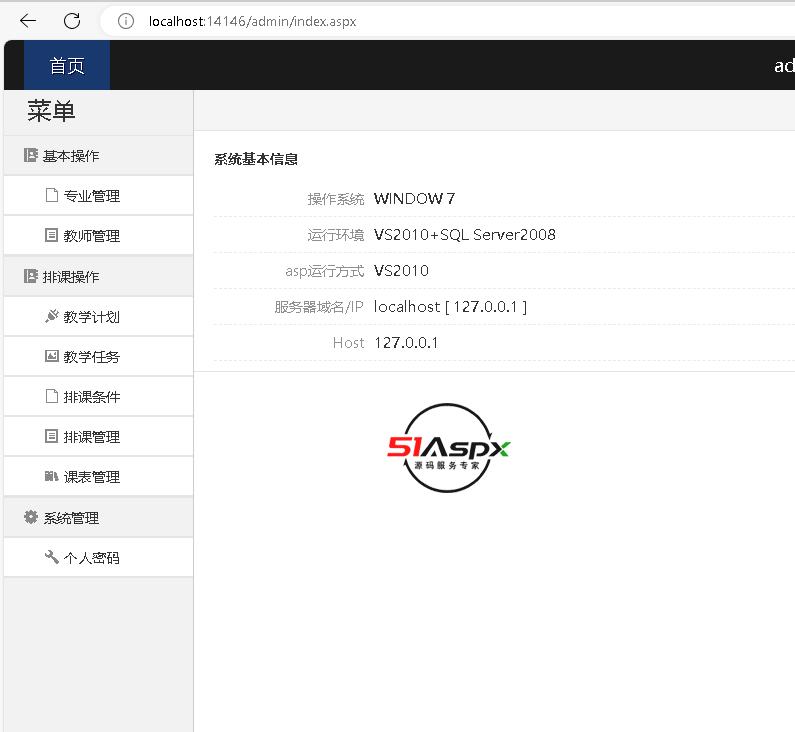
Task: Open 教学任务 menu item
Action: point(98,357)
